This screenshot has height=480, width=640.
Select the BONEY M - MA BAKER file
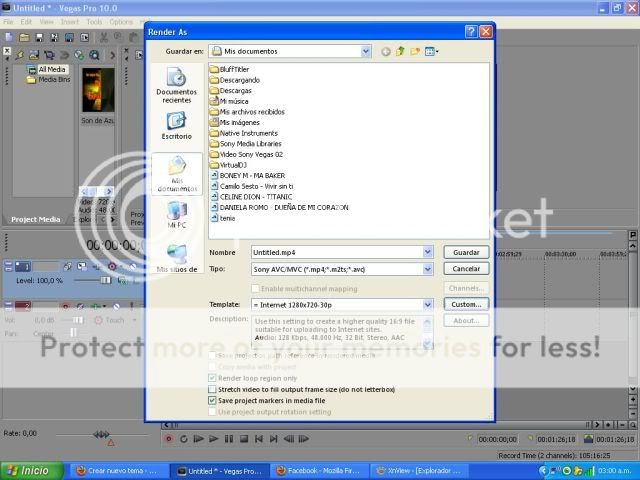248,176
